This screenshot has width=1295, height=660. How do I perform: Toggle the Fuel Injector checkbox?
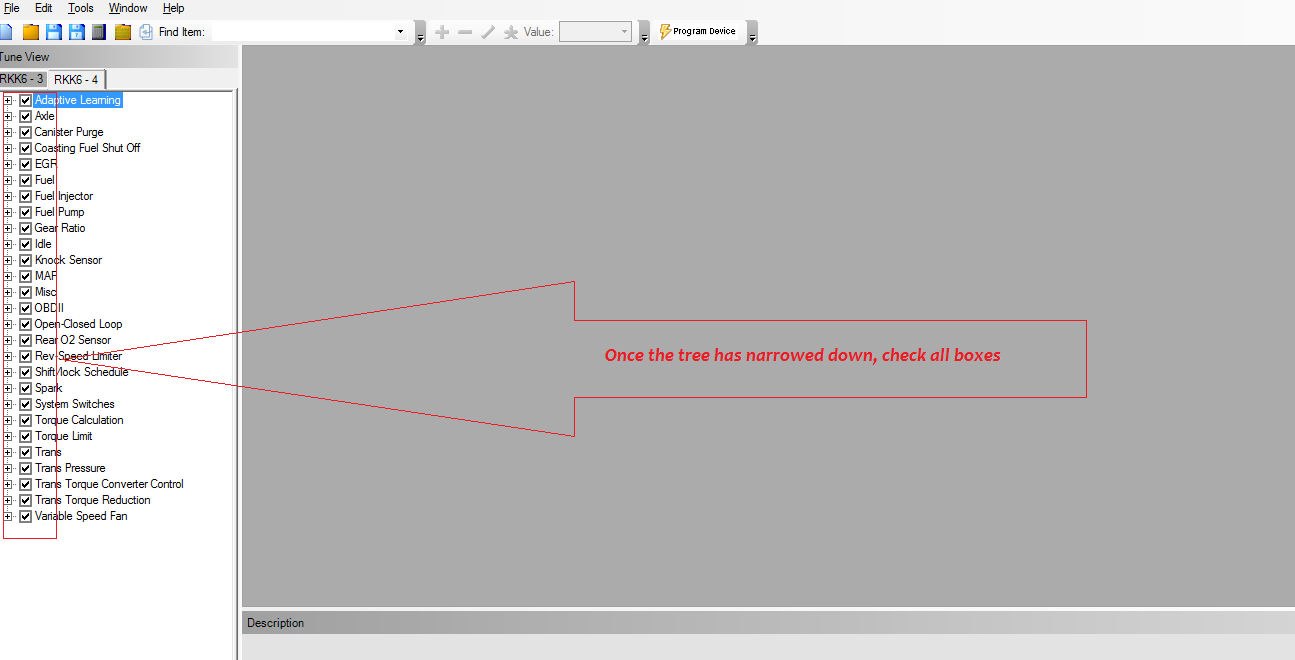[x=26, y=196]
